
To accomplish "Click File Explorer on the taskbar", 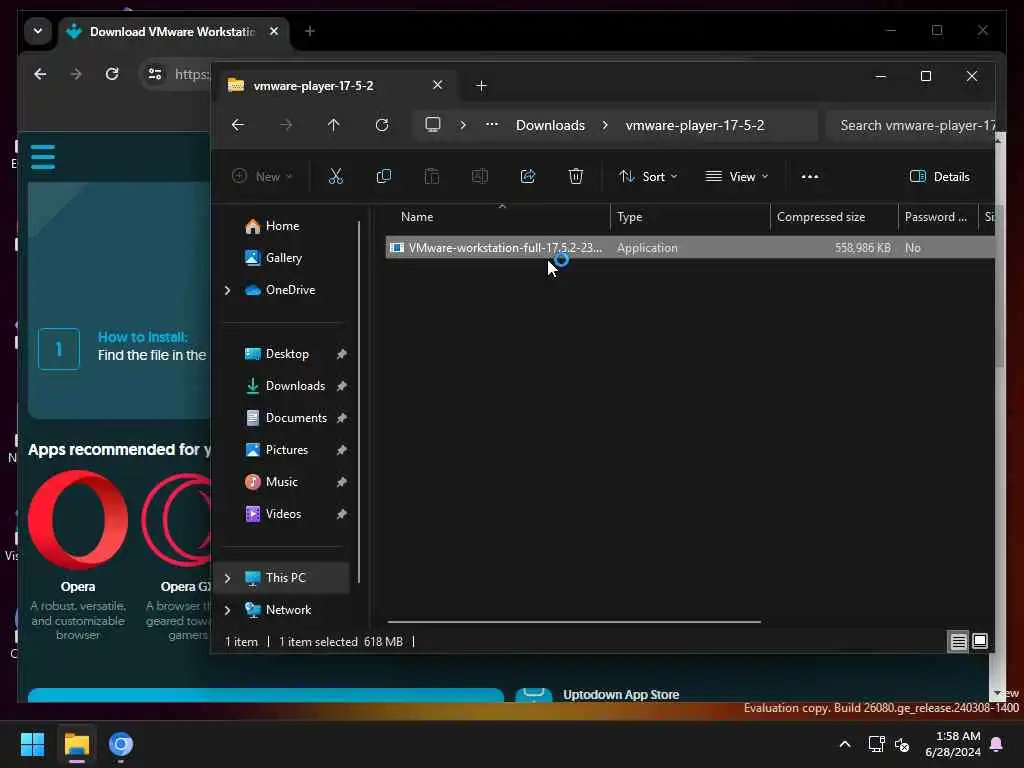I will (76, 744).
